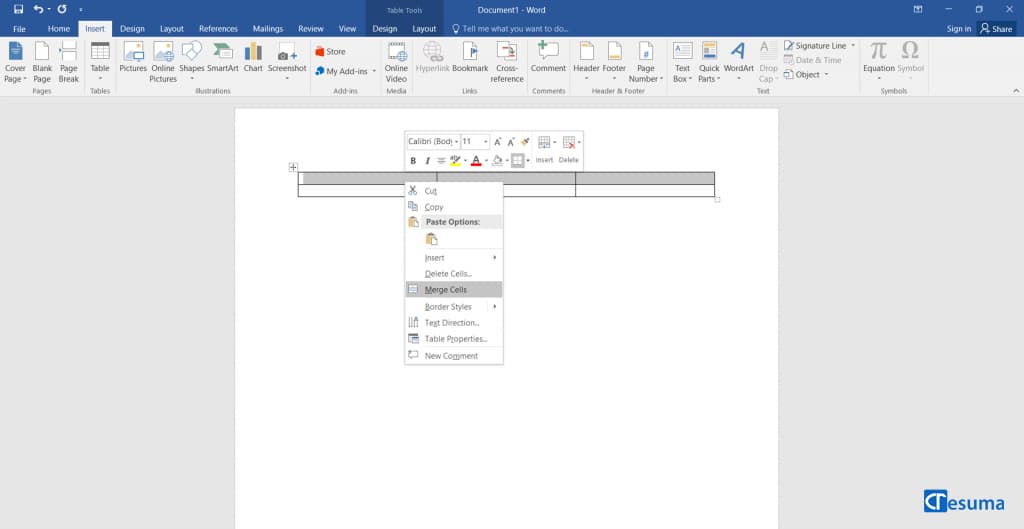Open Insert submenu in context menu

click(x=454, y=257)
